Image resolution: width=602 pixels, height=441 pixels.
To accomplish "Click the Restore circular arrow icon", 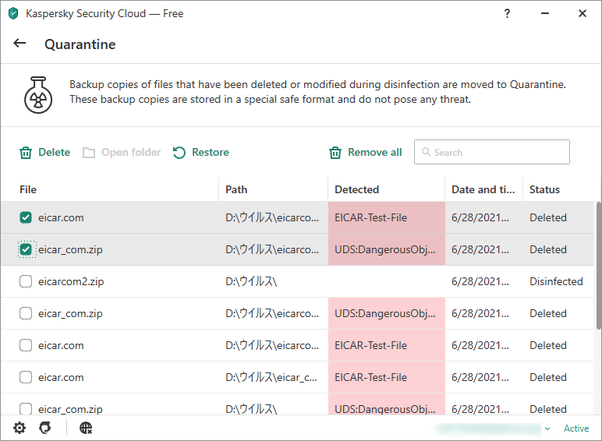I will 179,152.
